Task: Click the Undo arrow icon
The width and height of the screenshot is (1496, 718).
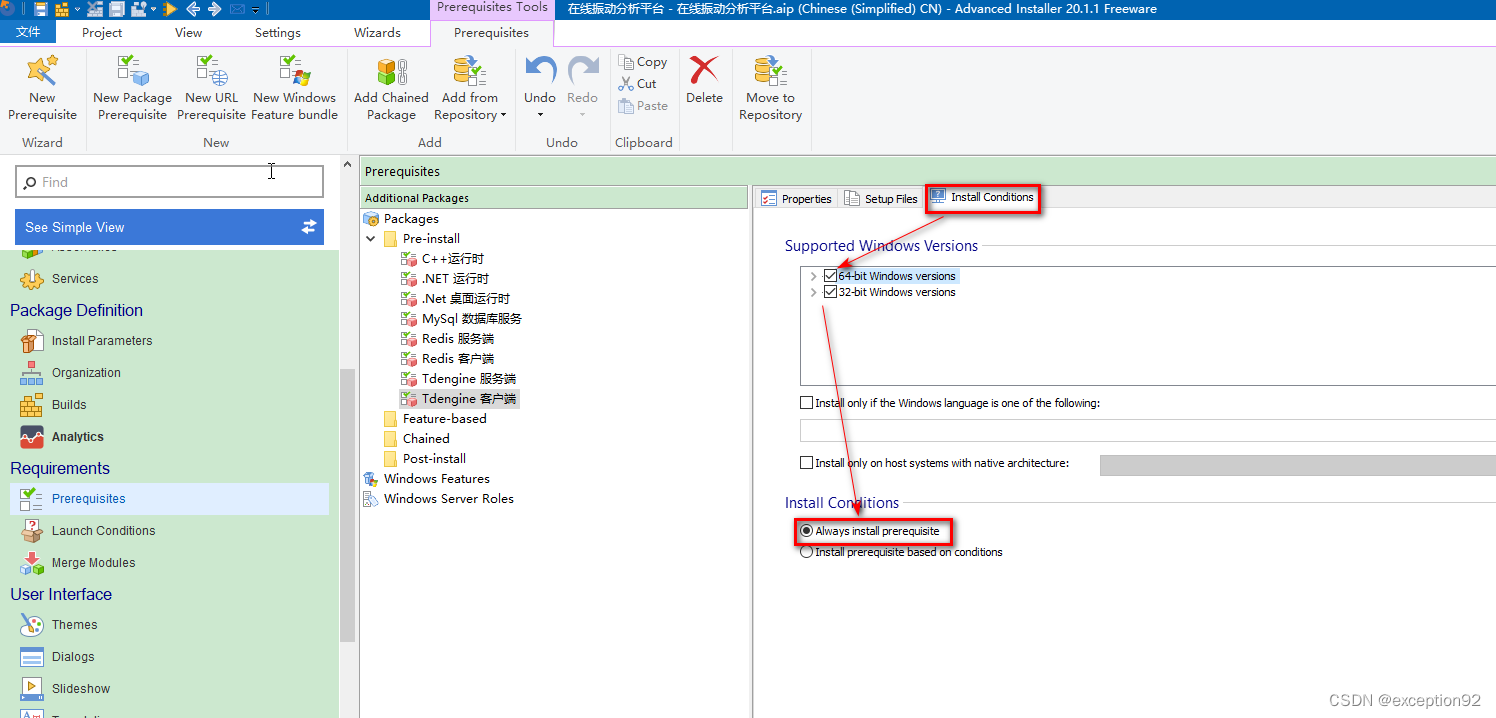Action: pyautogui.click(x=540, y=70)
